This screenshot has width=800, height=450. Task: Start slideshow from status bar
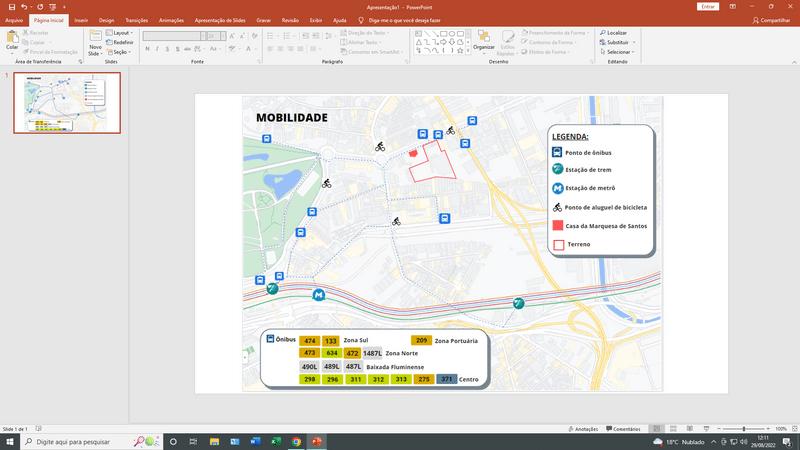coord(706,429)
